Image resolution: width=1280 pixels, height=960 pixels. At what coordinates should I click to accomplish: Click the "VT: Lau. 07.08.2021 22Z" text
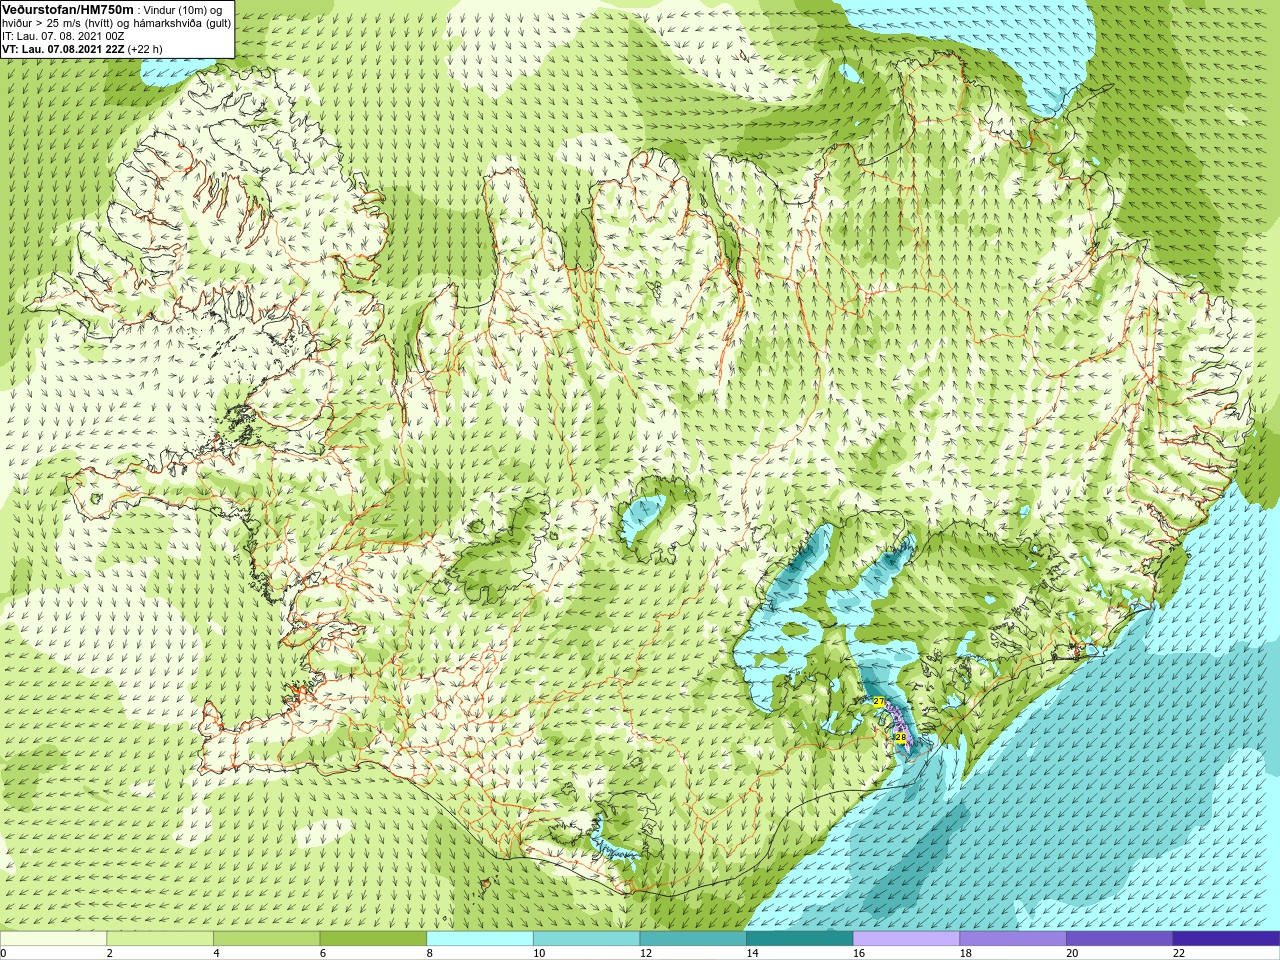coord(63,49)
